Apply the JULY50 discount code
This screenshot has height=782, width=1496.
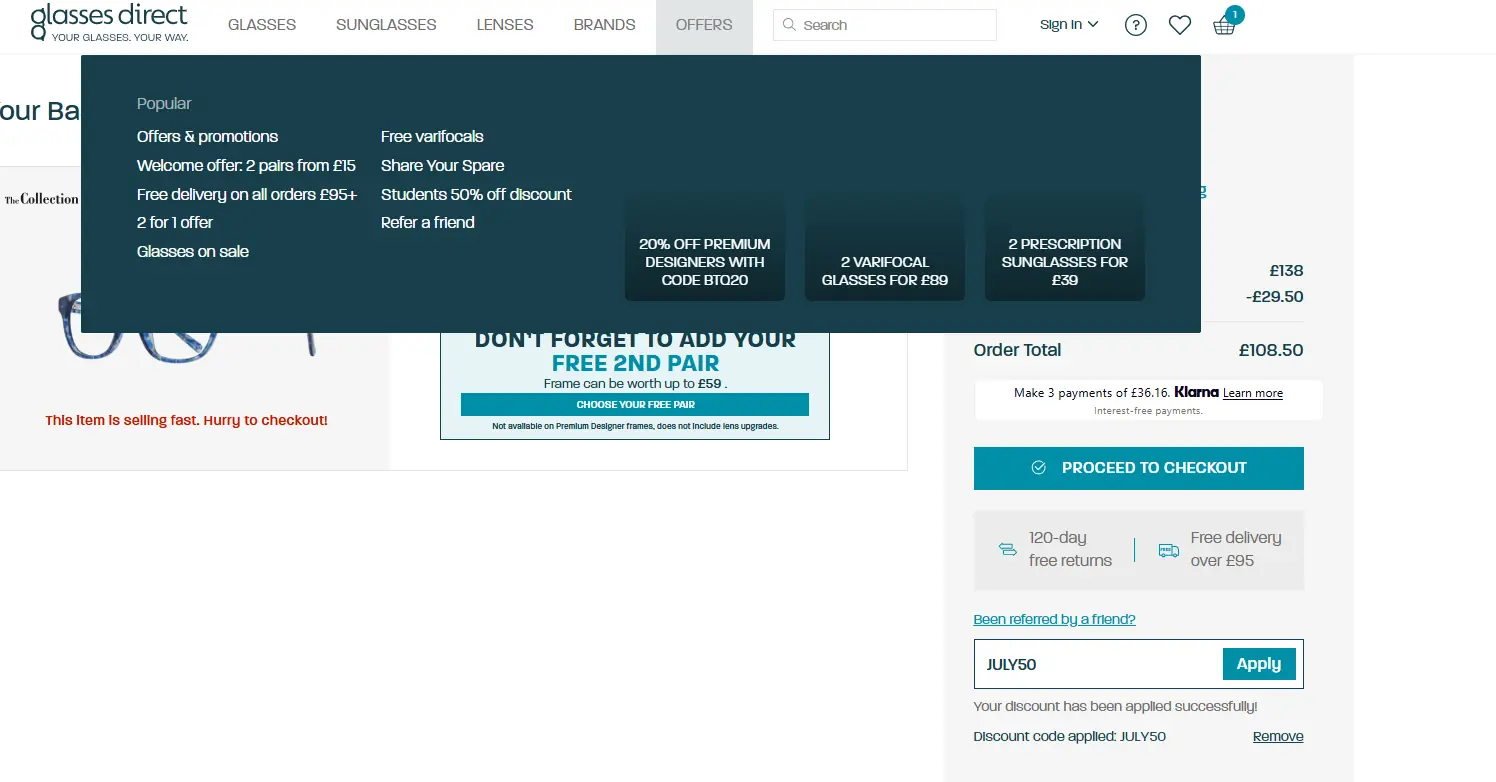(x=1258, y=664)
